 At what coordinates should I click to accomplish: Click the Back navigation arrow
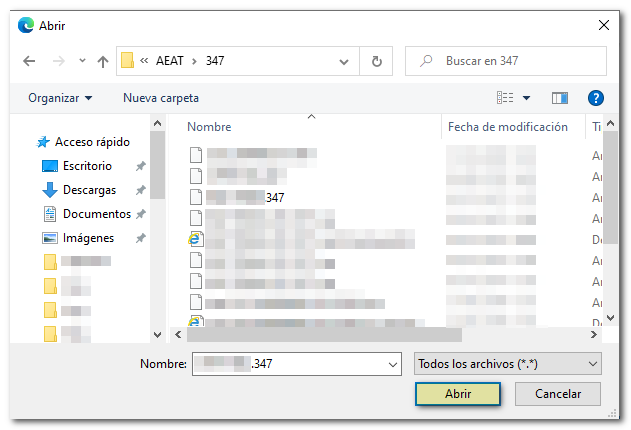(29, 61)
